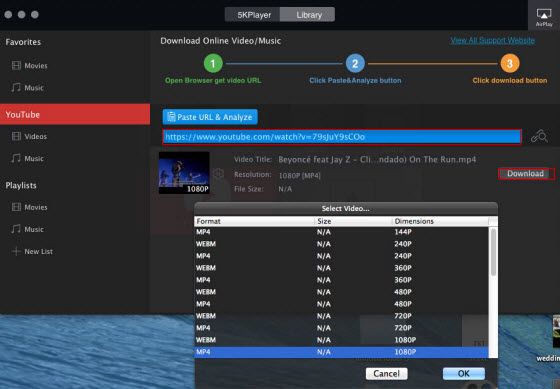Click the Download button
Image resolution: width=560 pixels, height=389 pixels.
pyautogui.click(x=526, y=174)
